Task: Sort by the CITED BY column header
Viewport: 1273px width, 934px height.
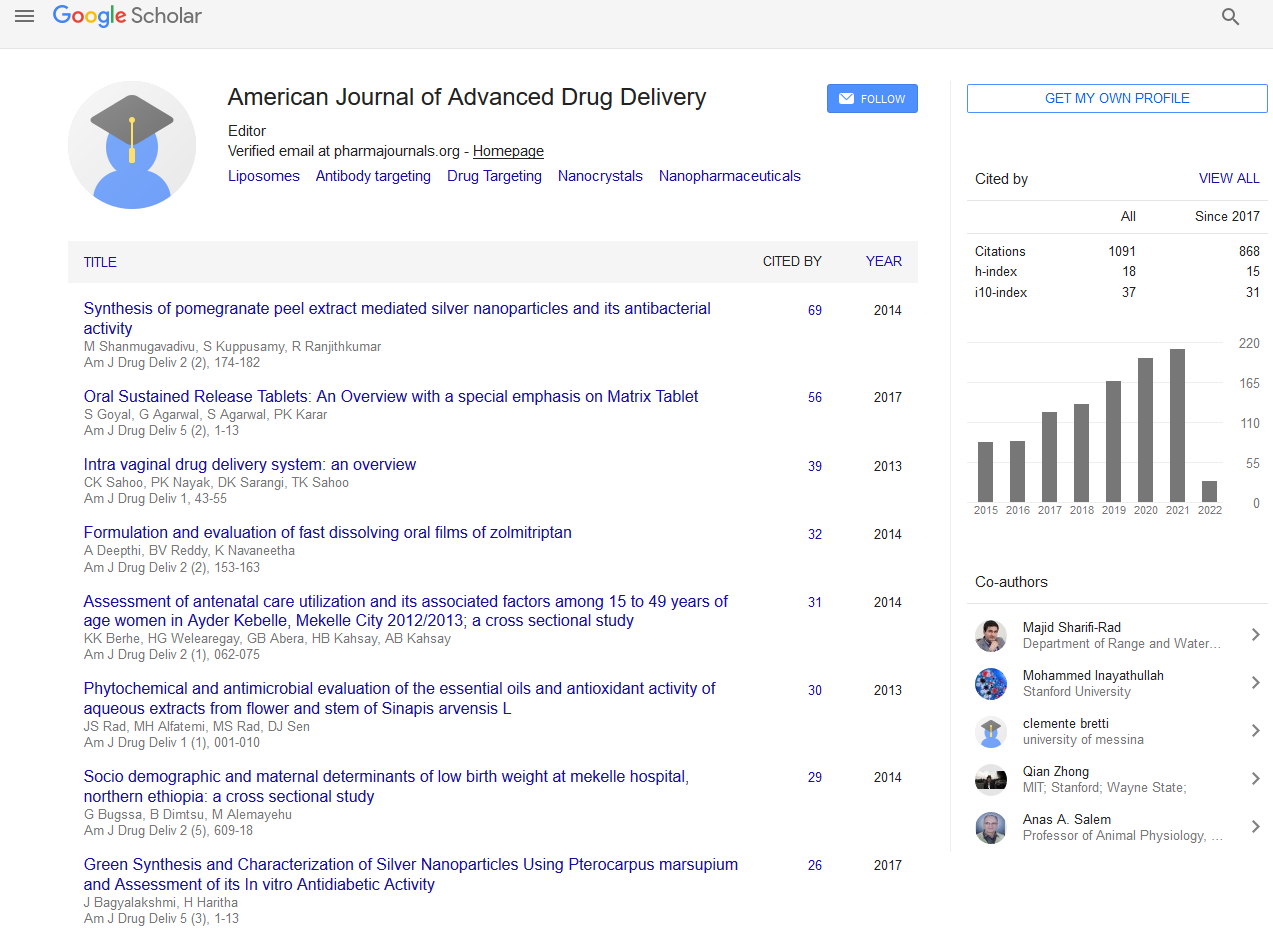Action: click(x=792, y=261)
